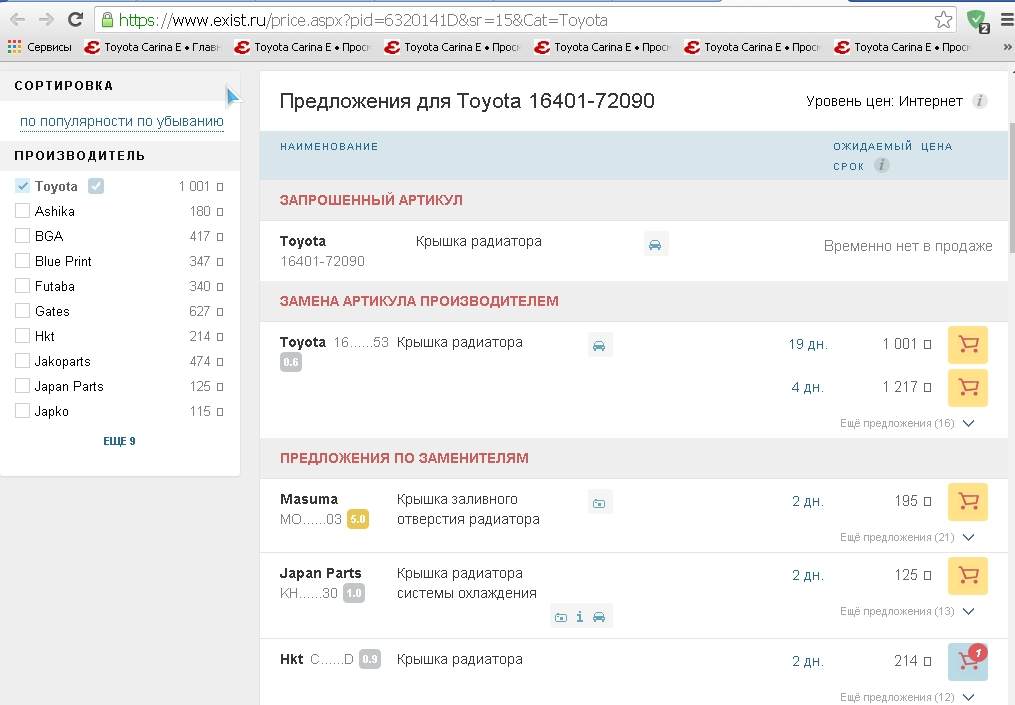The height and width of the screenshot is (705, 1015).
Task: Expand more Toyota offers (16)
Action: pyautogui.click(x=907, y=423)
